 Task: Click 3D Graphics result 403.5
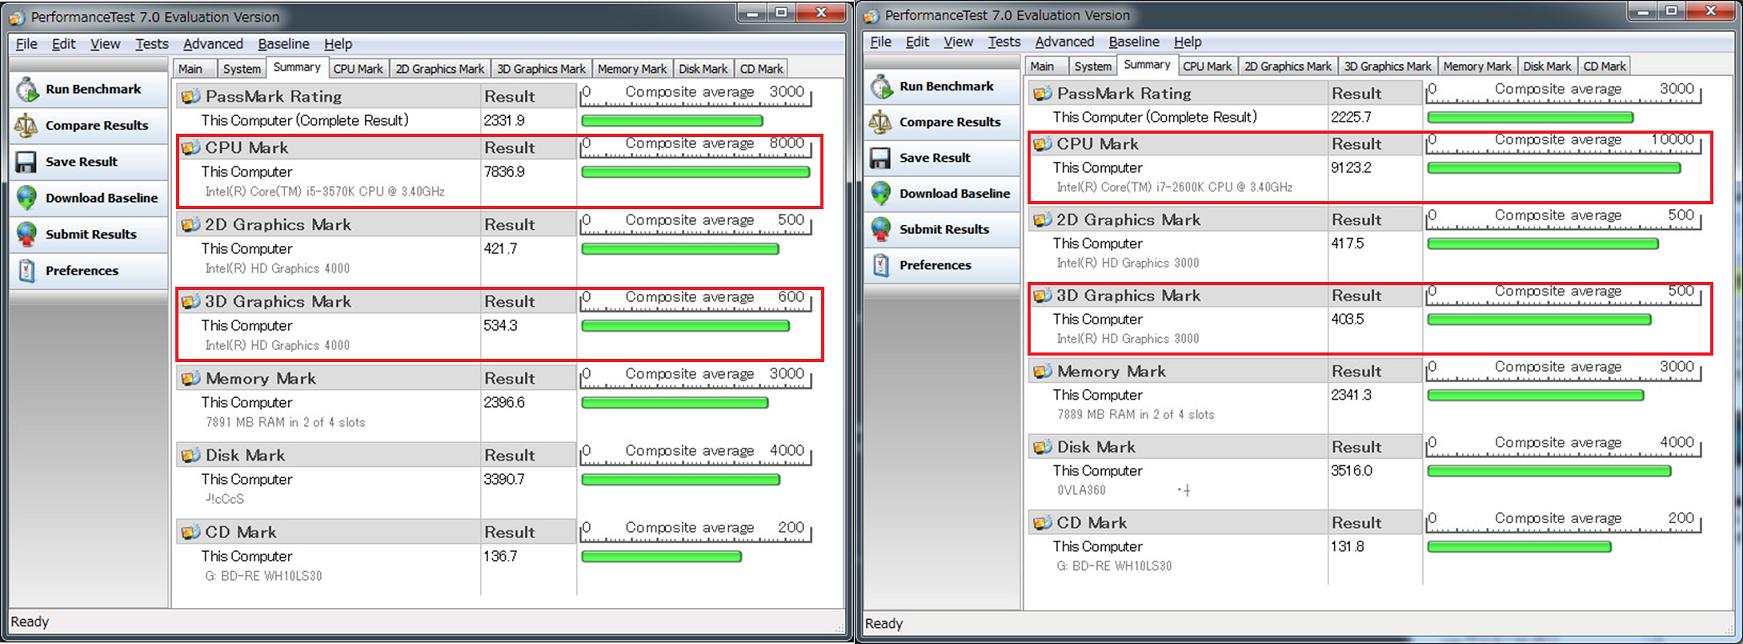(x=1347, y=320)
